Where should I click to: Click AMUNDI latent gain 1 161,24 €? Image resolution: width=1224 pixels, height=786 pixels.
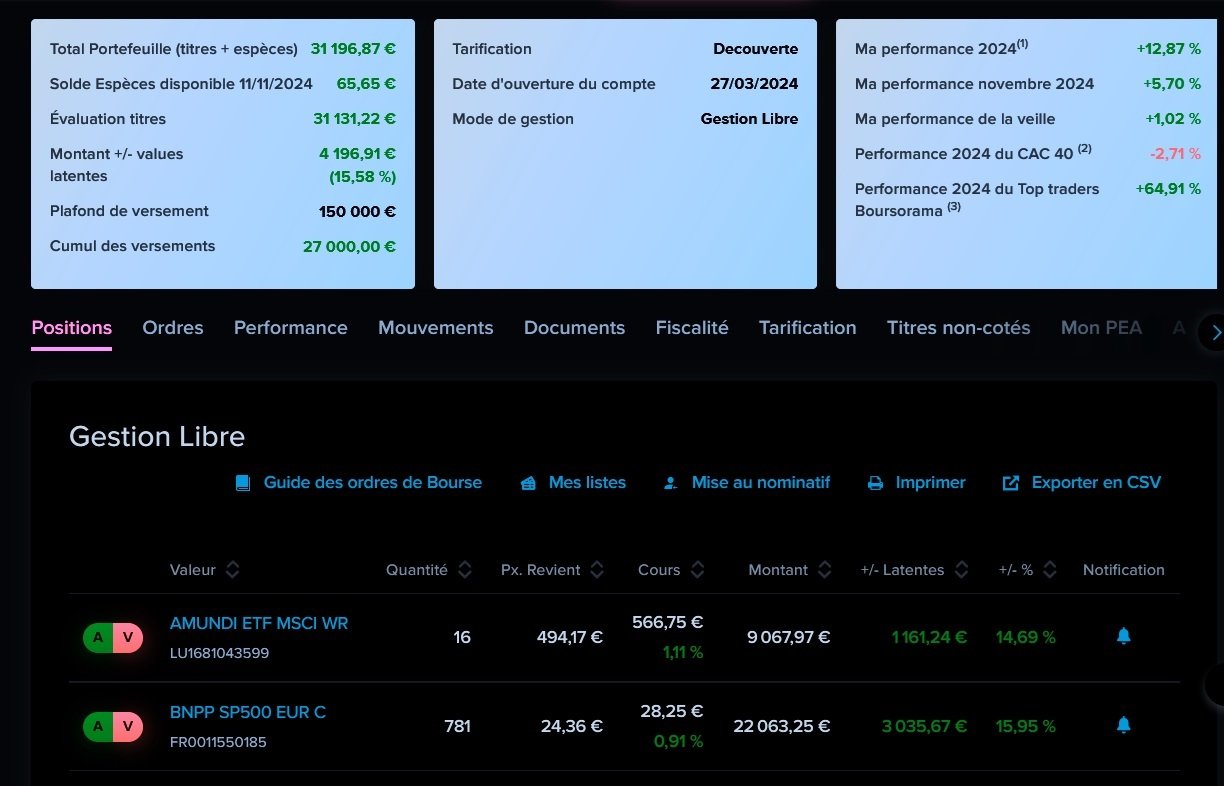tap(930, 637)
